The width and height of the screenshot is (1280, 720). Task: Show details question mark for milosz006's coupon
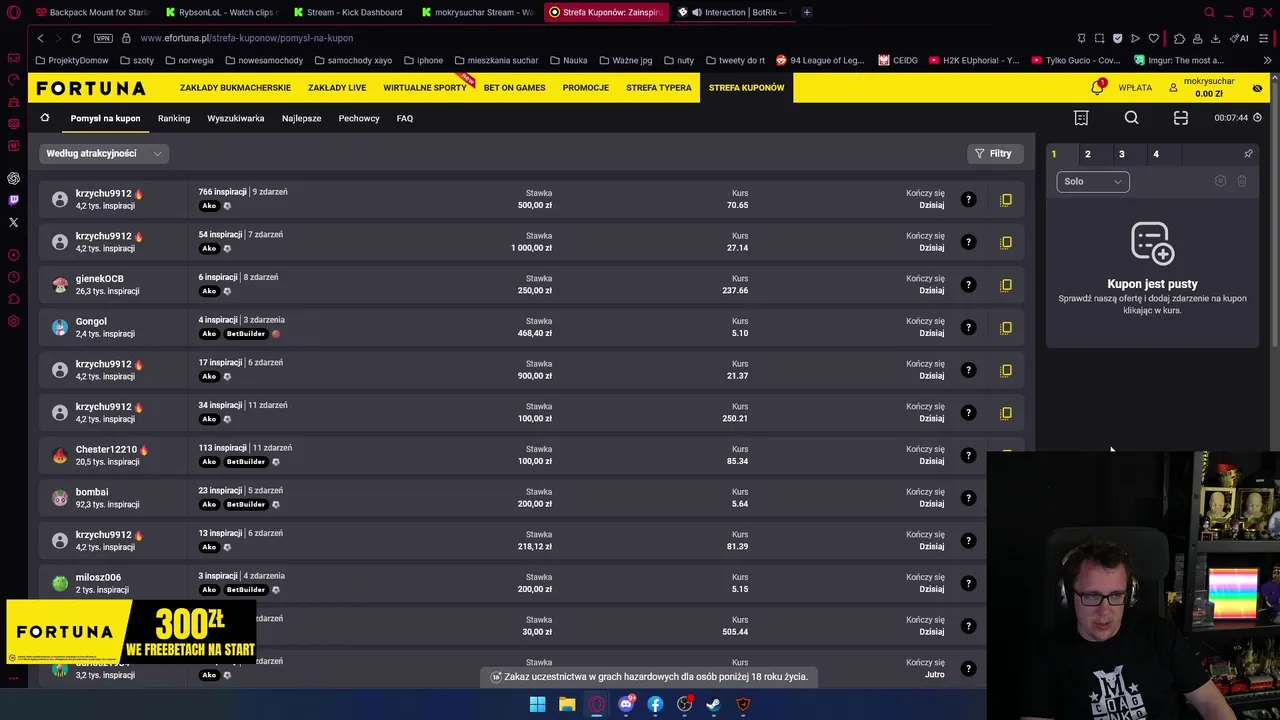(968, 583)
